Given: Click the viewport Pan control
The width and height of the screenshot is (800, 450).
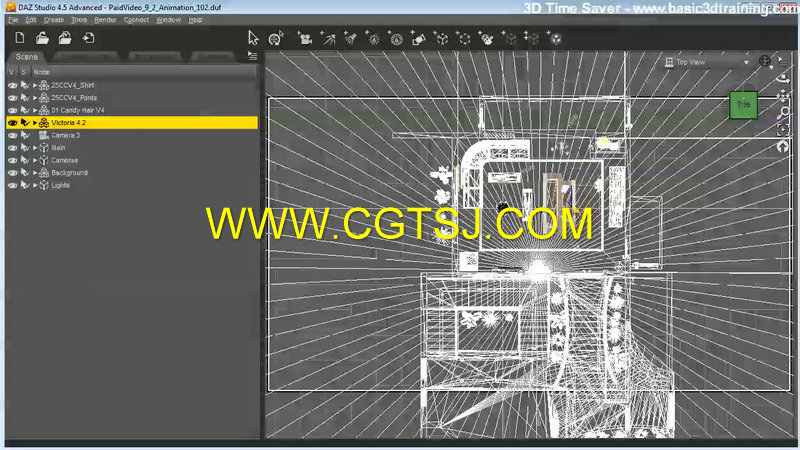Looking at the screenshot, I should pos(783,95).
